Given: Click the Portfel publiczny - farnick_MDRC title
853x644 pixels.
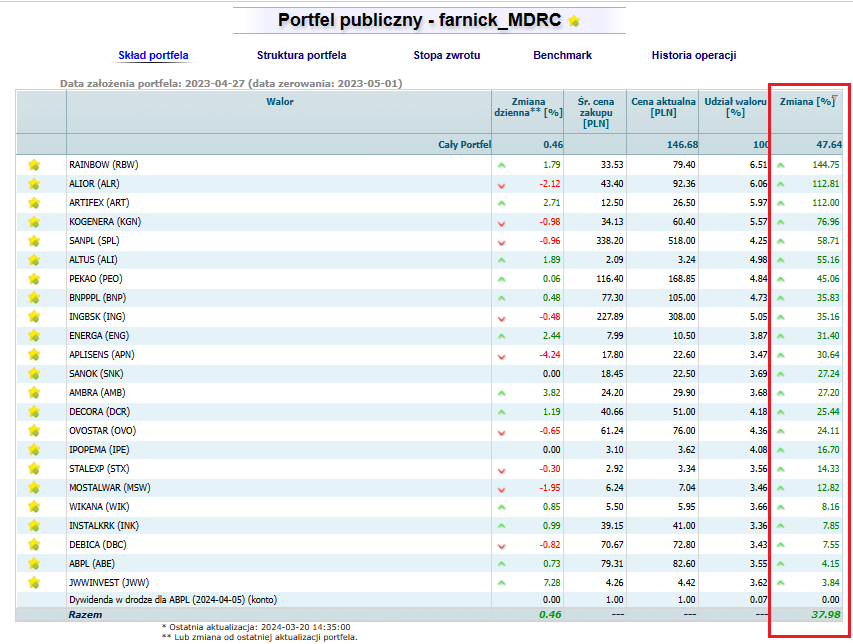Looking at the screenshot, I should point(419,20).
